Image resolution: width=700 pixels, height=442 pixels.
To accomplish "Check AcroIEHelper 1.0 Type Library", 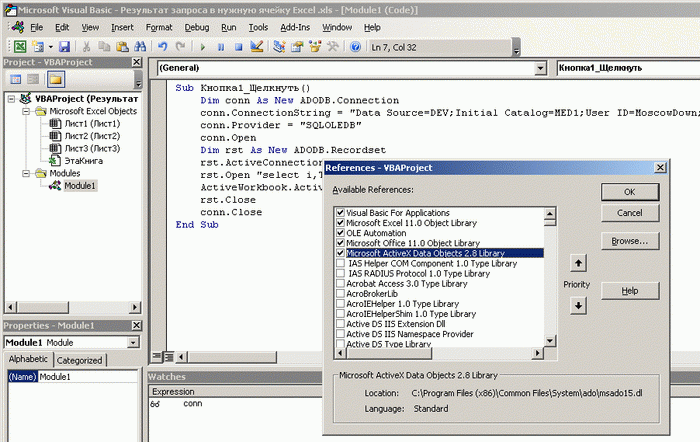I will [x=340, y=304].
